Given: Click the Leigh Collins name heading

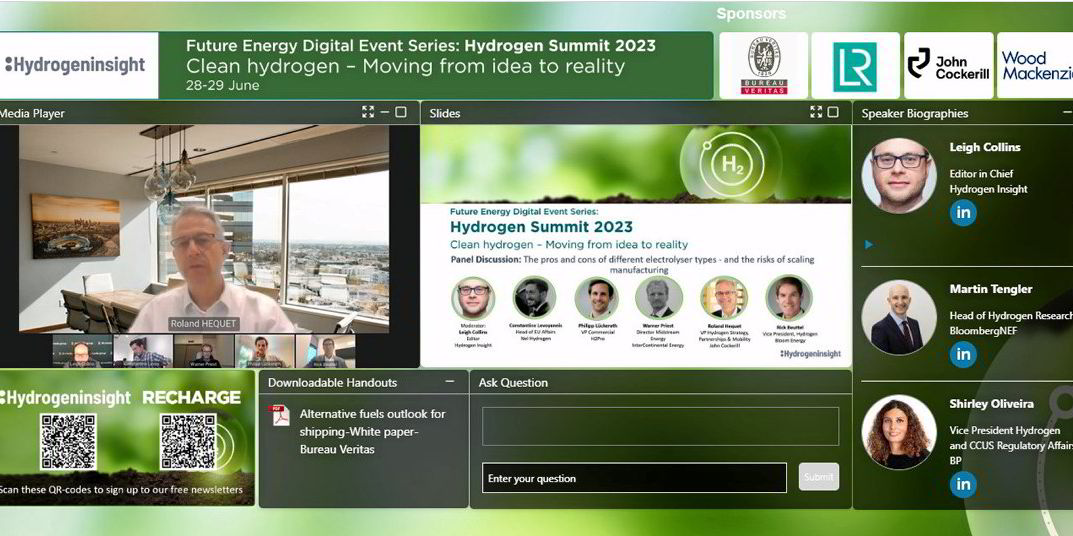Looking at the screenshot, I should click(x=985, y=147).
